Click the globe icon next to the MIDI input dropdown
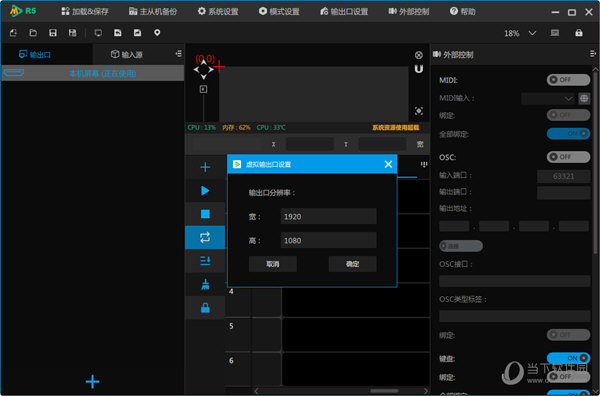The height and width of the screenshot is (396, 600). [x=584, y=98]
